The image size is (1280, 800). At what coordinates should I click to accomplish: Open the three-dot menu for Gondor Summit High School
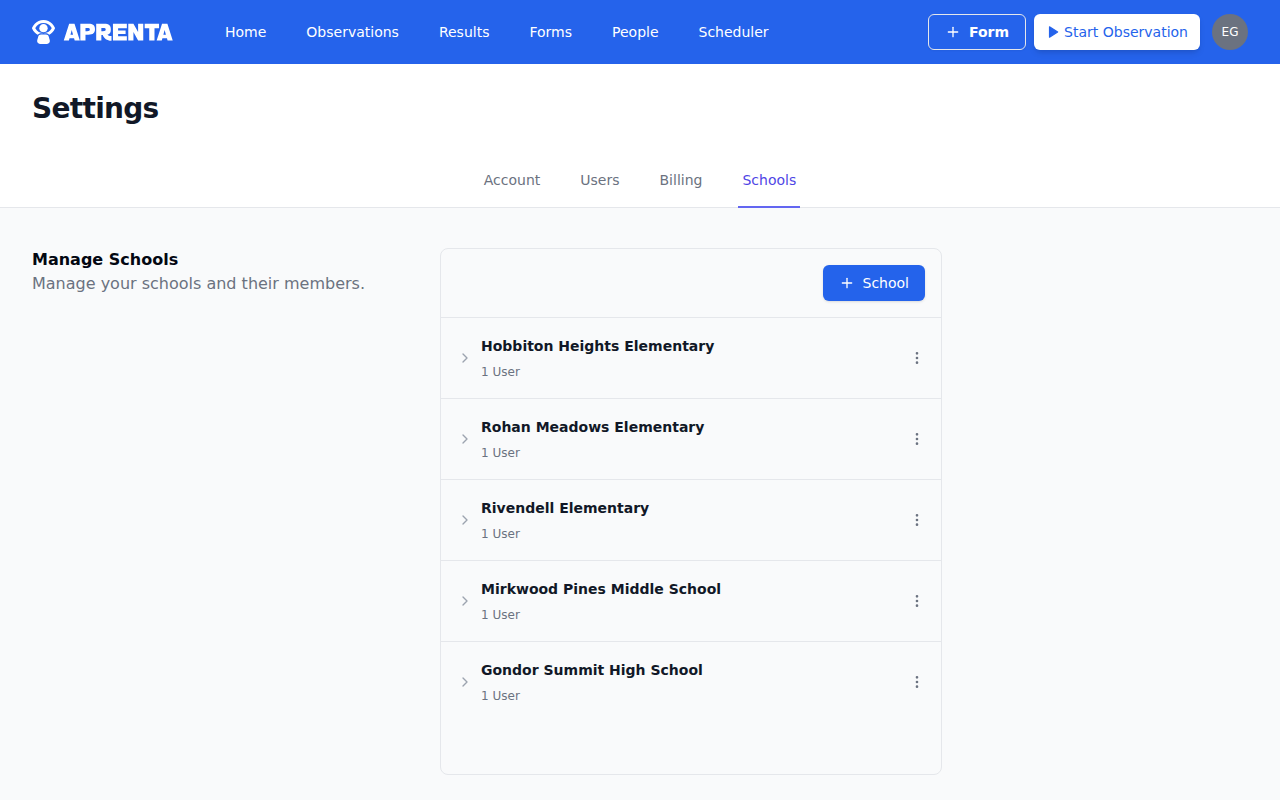click(x=917, y=681)
